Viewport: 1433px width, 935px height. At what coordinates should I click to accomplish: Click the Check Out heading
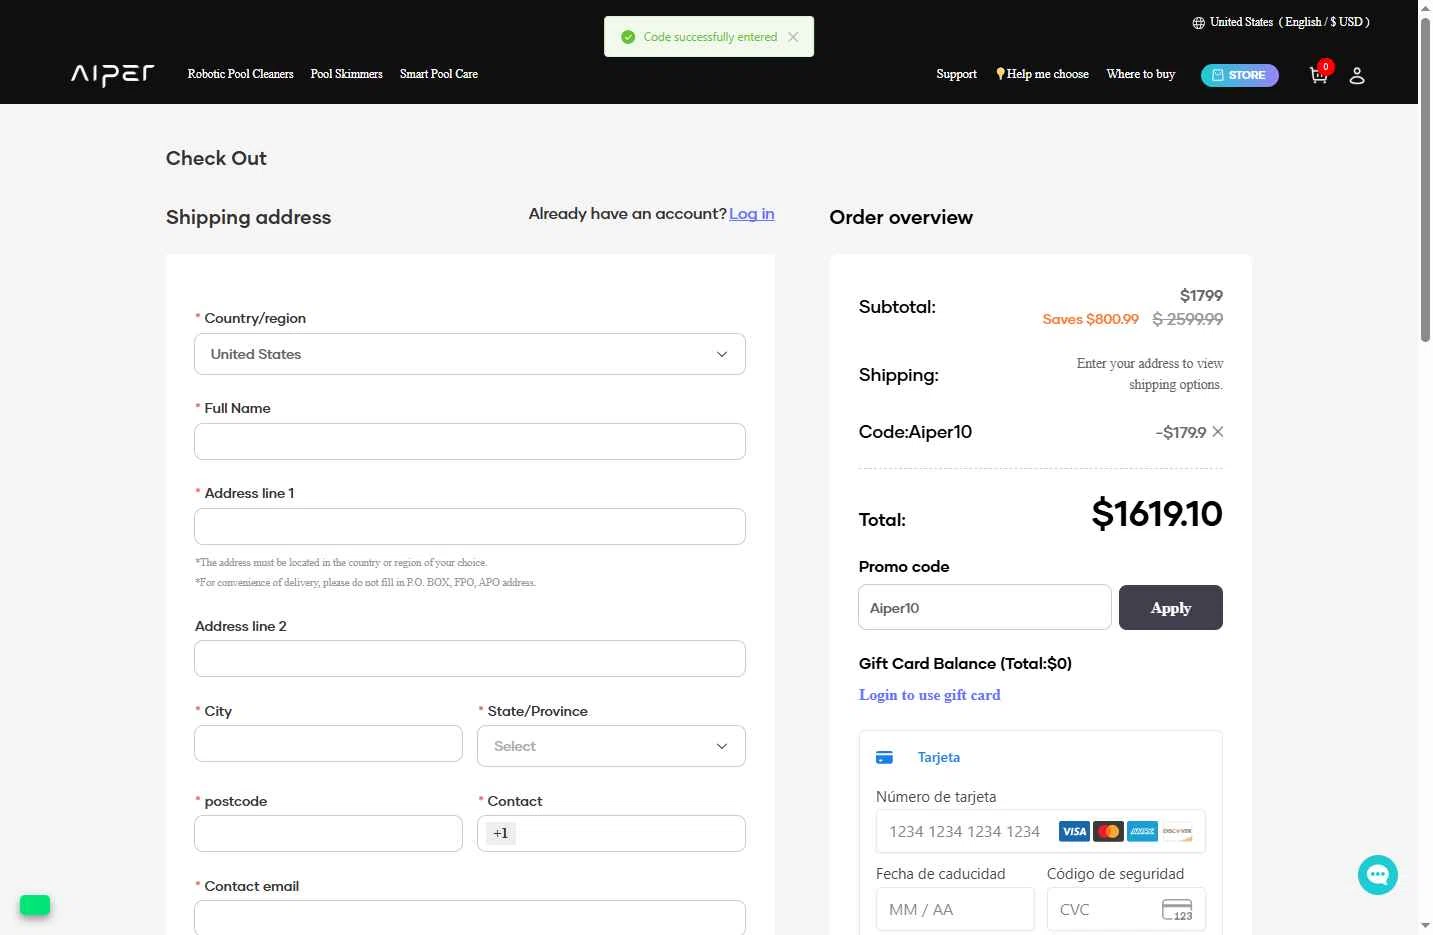[x=216, y=158]
